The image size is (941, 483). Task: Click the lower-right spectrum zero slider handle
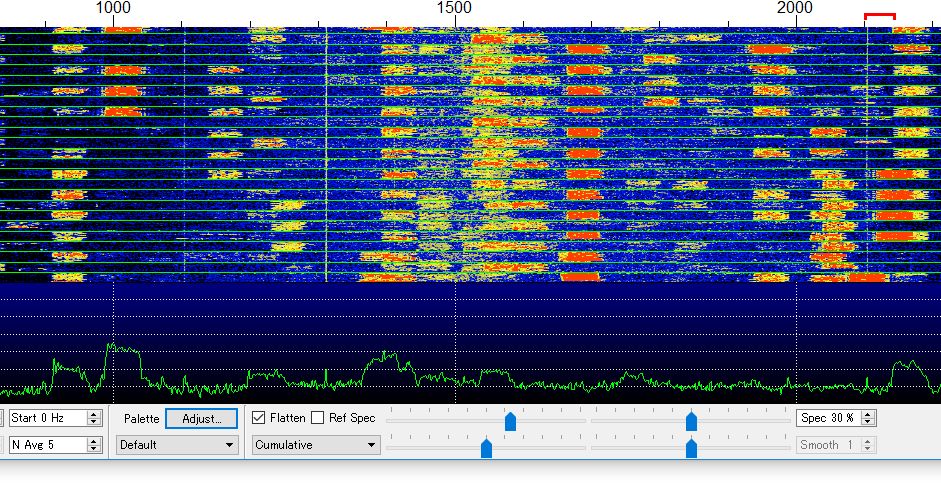coord(691,448)
